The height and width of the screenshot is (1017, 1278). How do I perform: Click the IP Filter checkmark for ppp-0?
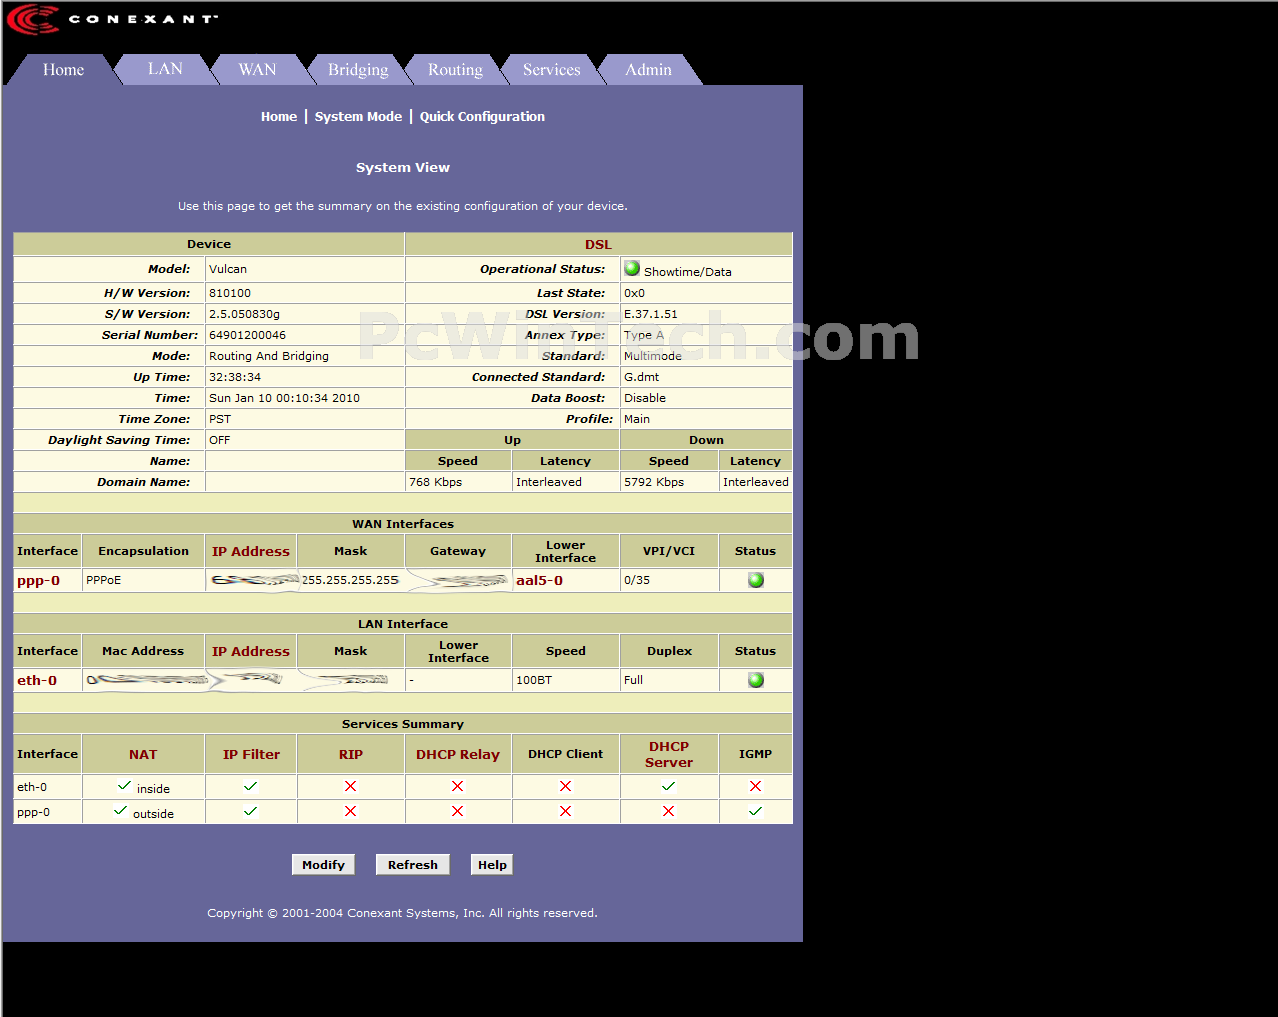pos(250,811)
